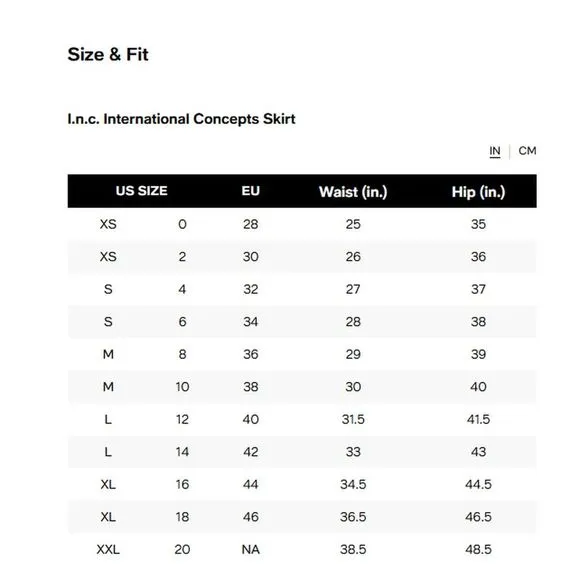
Task: Select the S size 6 row
Action: [x=302, y=322]
